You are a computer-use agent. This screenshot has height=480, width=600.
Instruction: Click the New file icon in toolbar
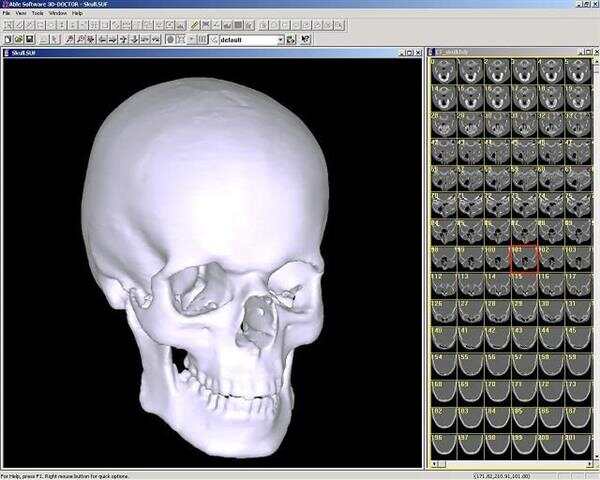pyautogui.click(x=8, y=40)
